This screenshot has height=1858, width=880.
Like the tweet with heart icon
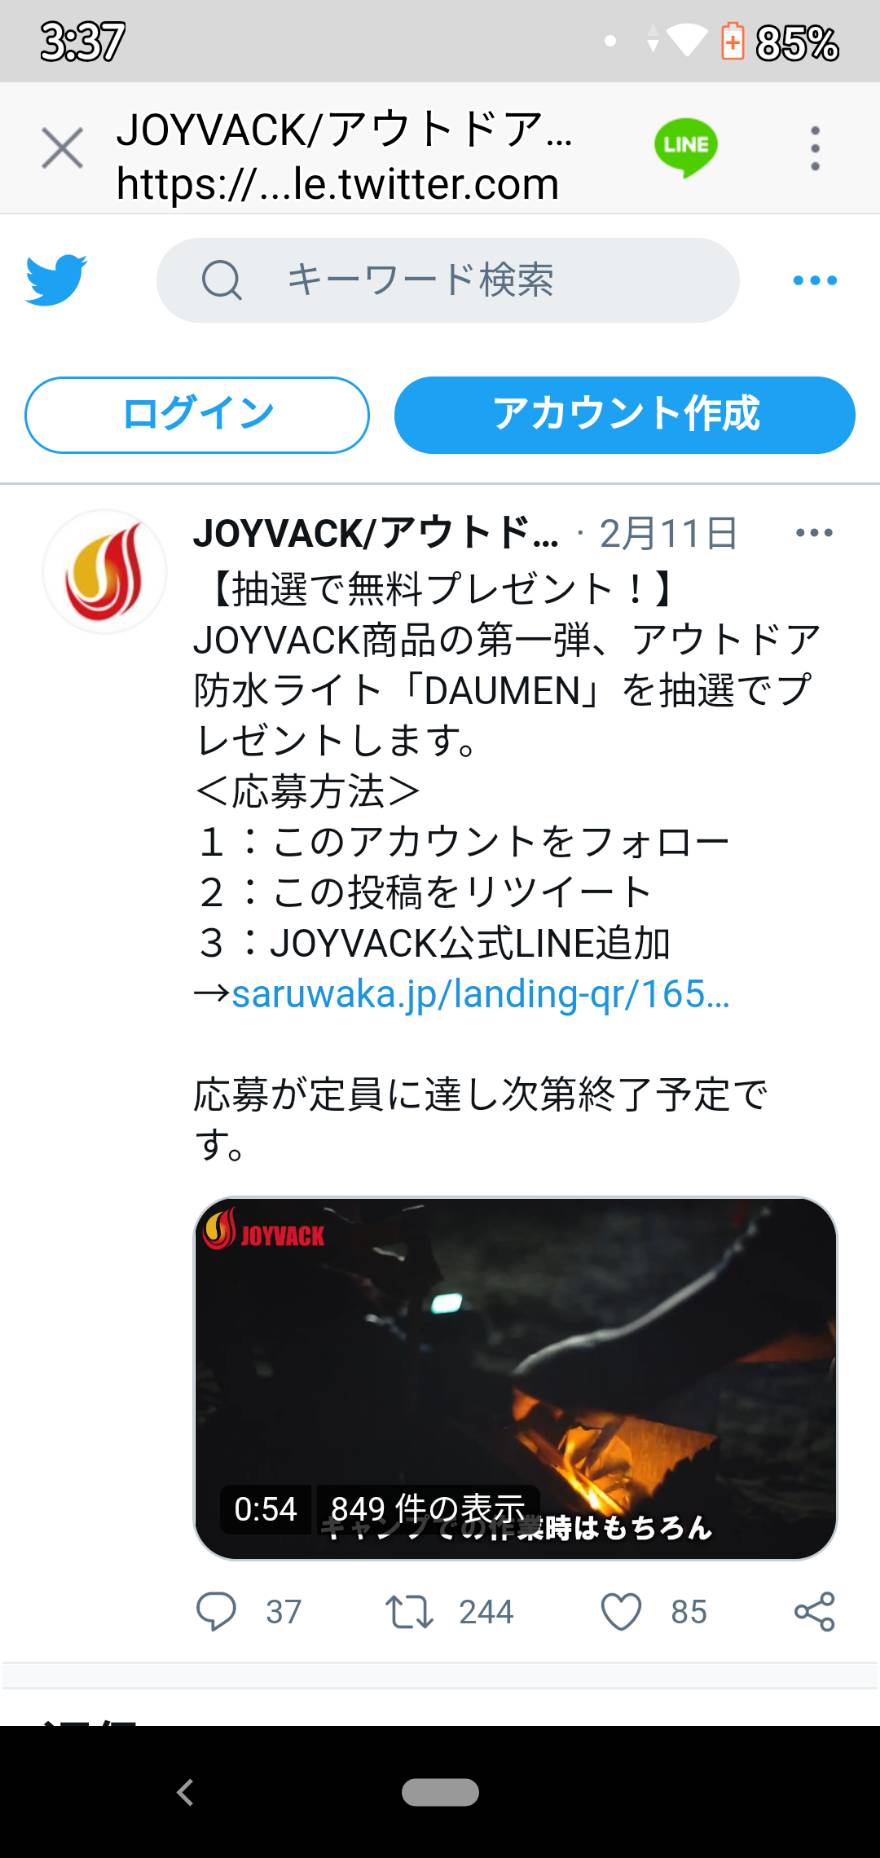[620, 1611]
